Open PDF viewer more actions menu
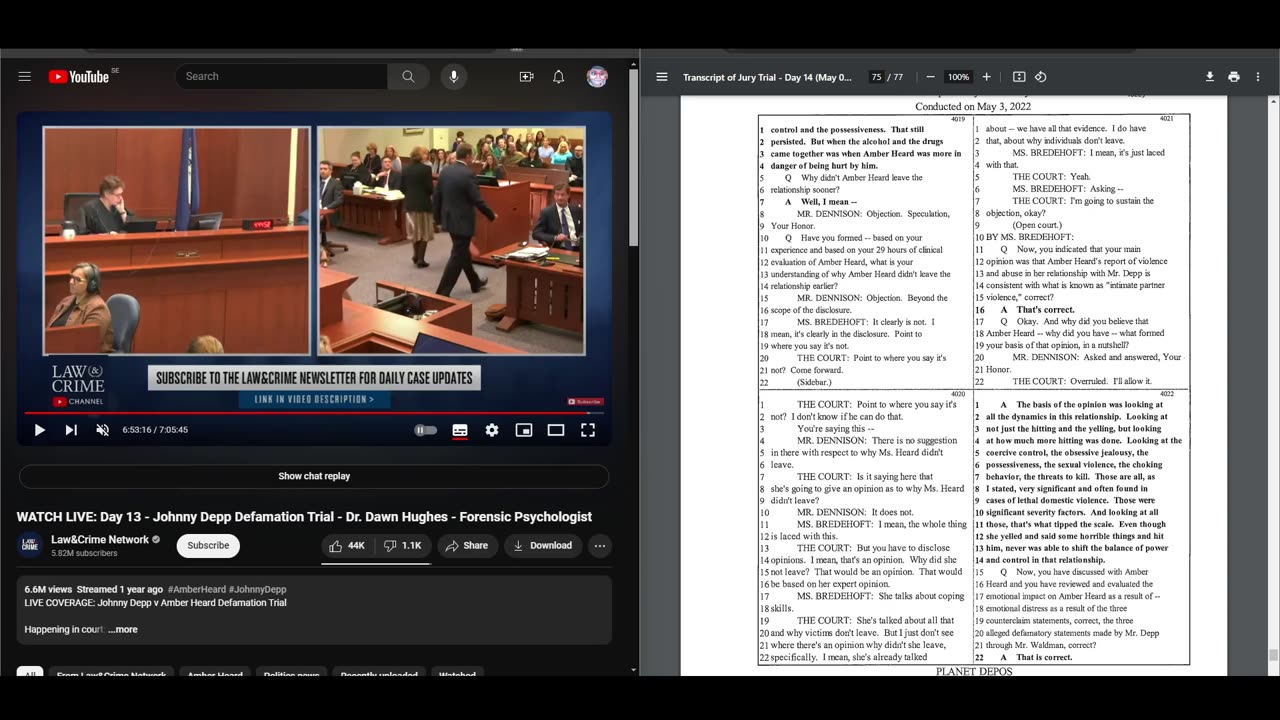 [1258, 77]
